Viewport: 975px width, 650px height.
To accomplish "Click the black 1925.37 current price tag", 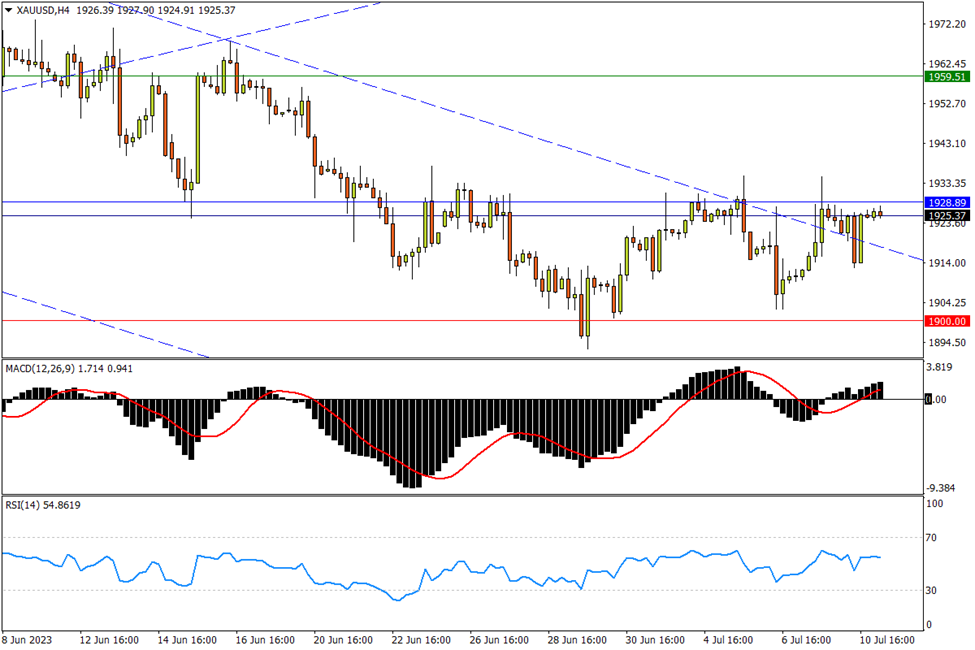I will 946,215.
